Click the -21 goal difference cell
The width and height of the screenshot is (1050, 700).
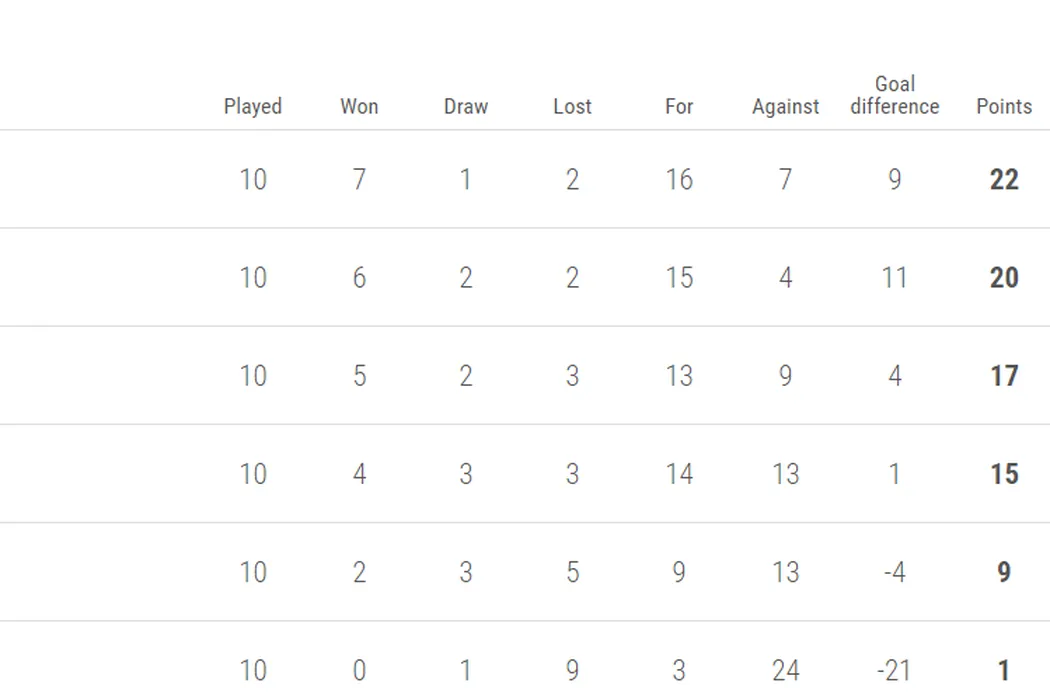[x=894, y=670]
